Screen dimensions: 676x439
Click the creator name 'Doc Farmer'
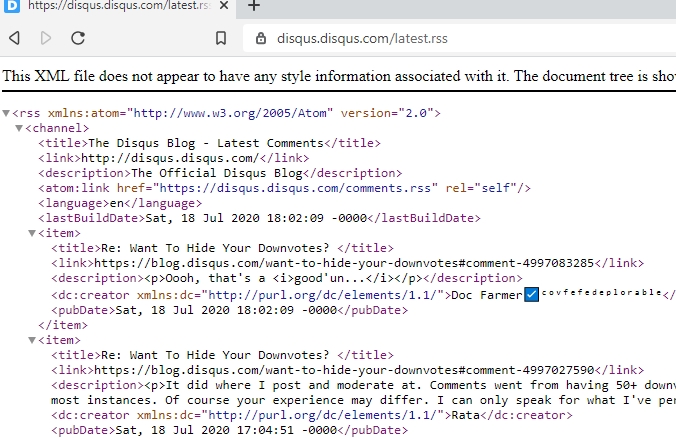pyautogui.click(x=487, y=295)
